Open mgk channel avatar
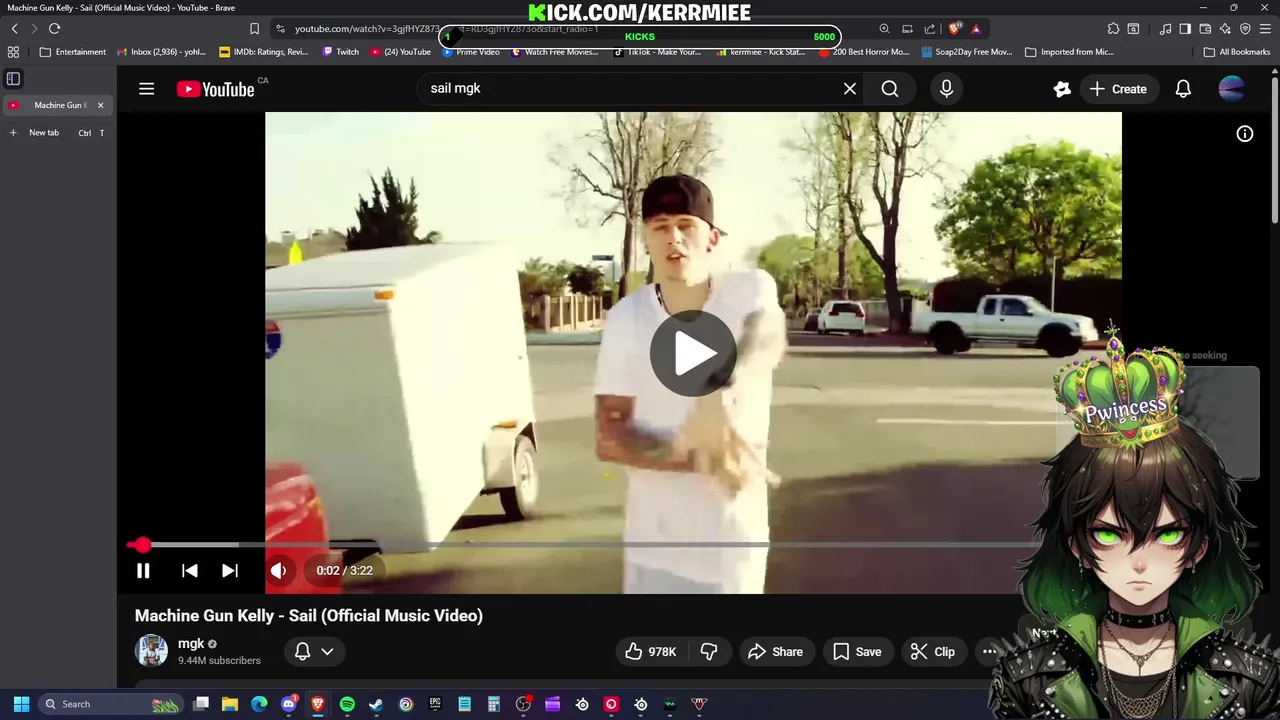 152,651
